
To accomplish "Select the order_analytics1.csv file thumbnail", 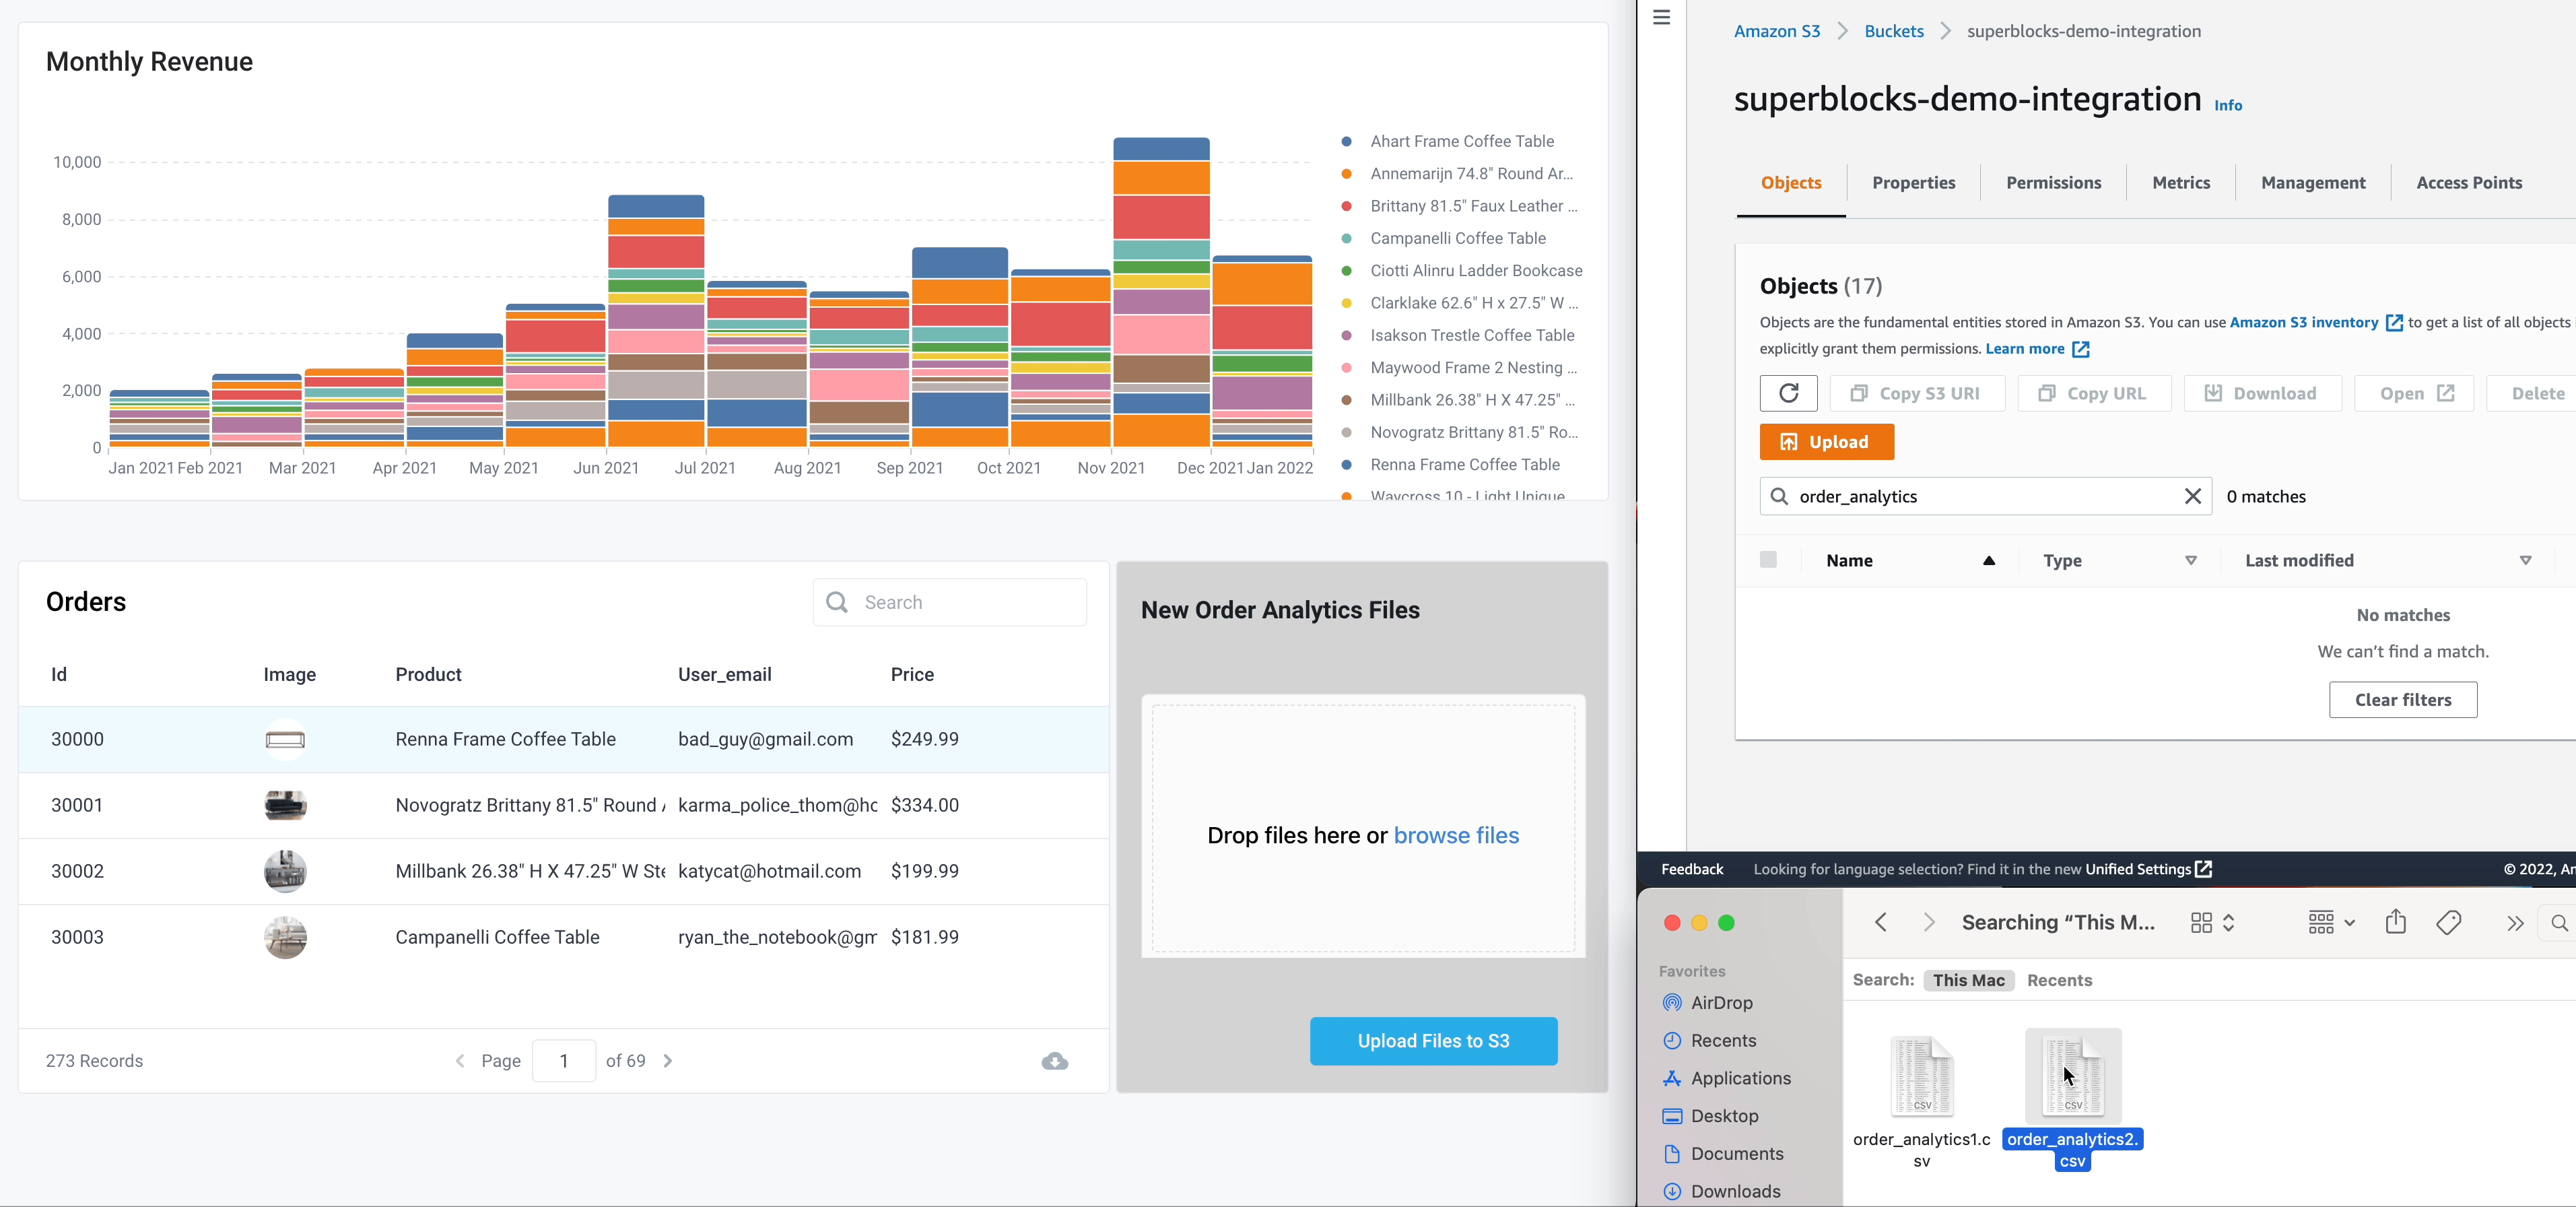I will point(1921,1076).
